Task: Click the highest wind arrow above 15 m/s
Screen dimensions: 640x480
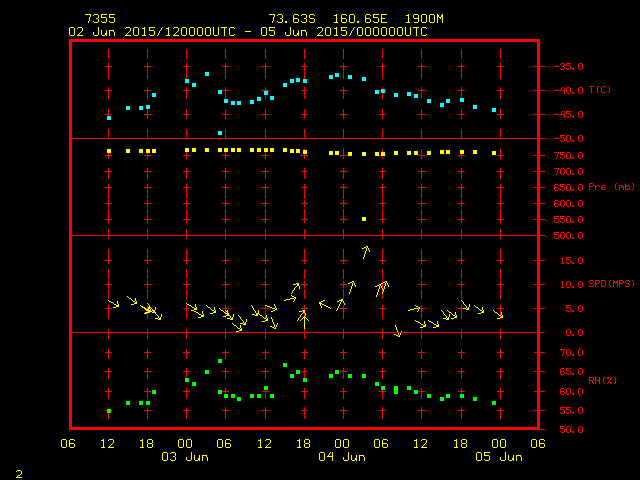Action: [x=366, y=251]
